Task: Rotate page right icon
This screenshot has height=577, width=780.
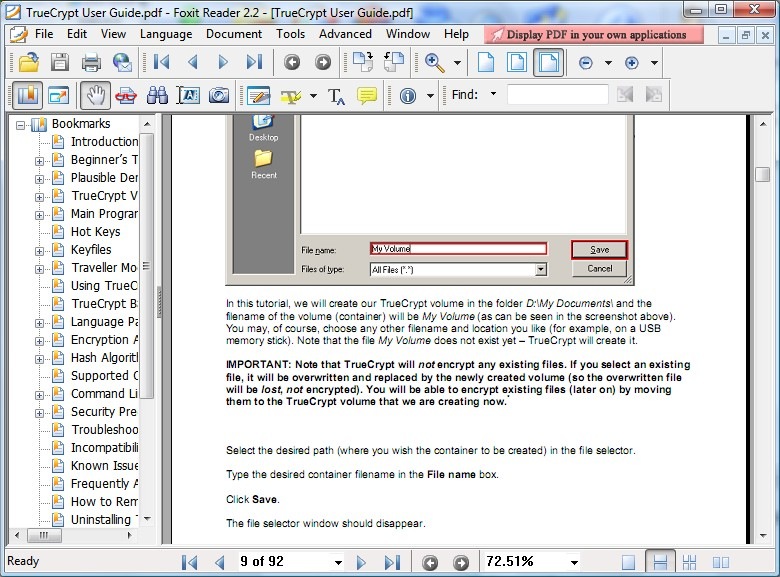Action: point(363,62)
